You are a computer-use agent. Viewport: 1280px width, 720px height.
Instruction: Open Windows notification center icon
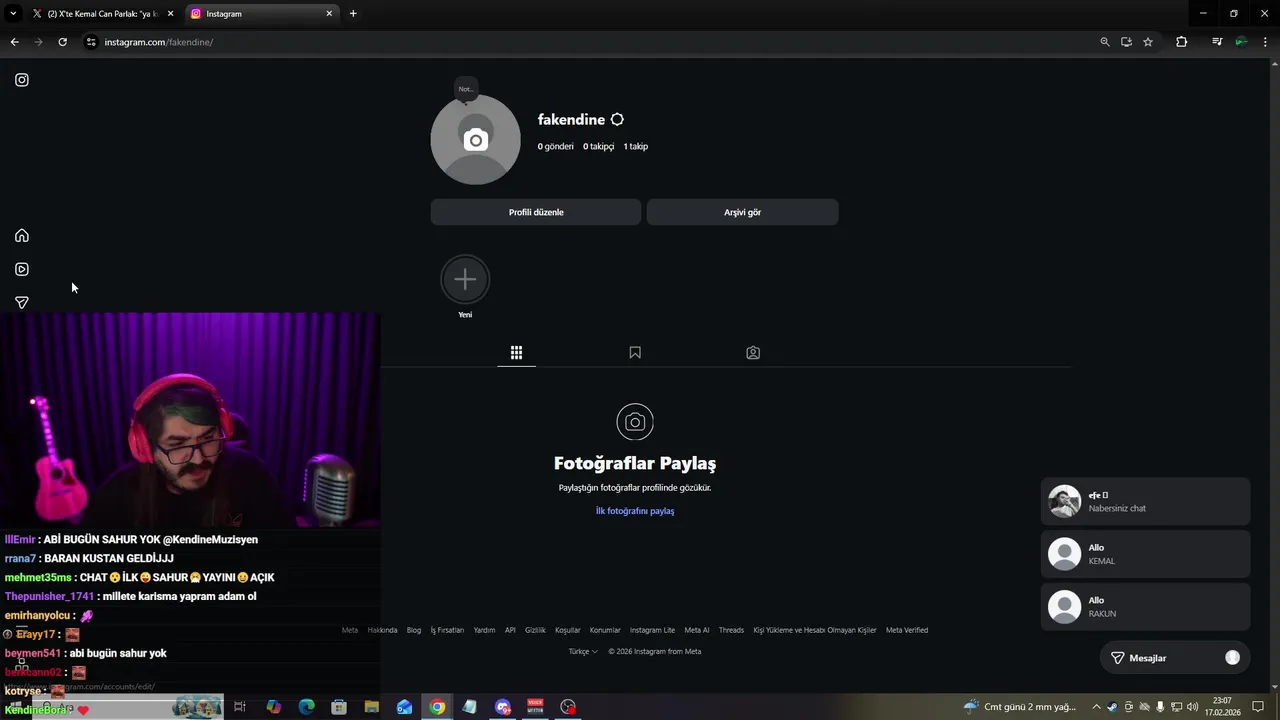click(x=1258, y=707)
